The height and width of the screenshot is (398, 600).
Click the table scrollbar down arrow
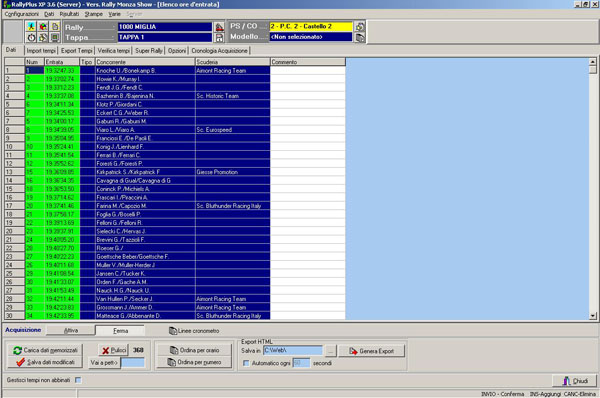[x=593, y=316]
